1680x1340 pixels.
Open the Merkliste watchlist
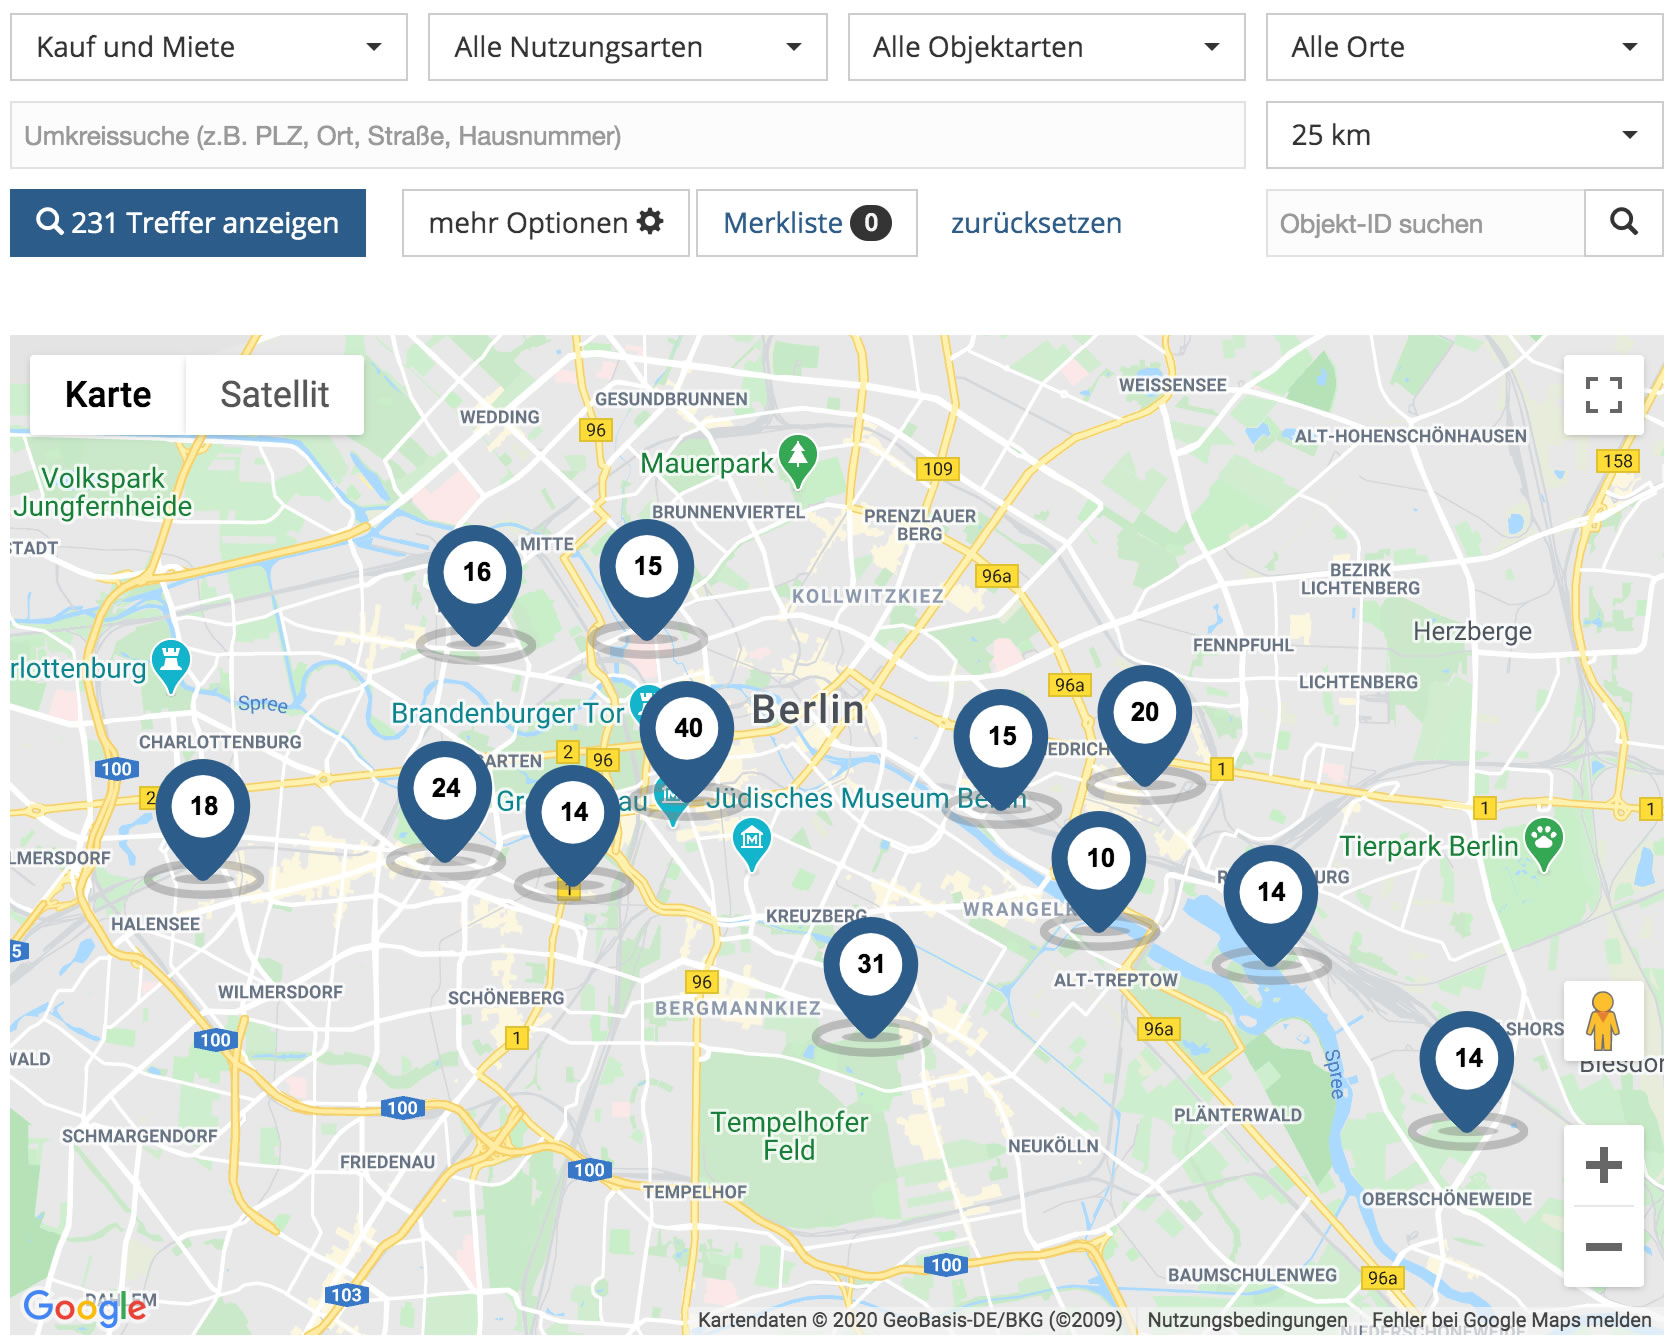click(807, 223)
